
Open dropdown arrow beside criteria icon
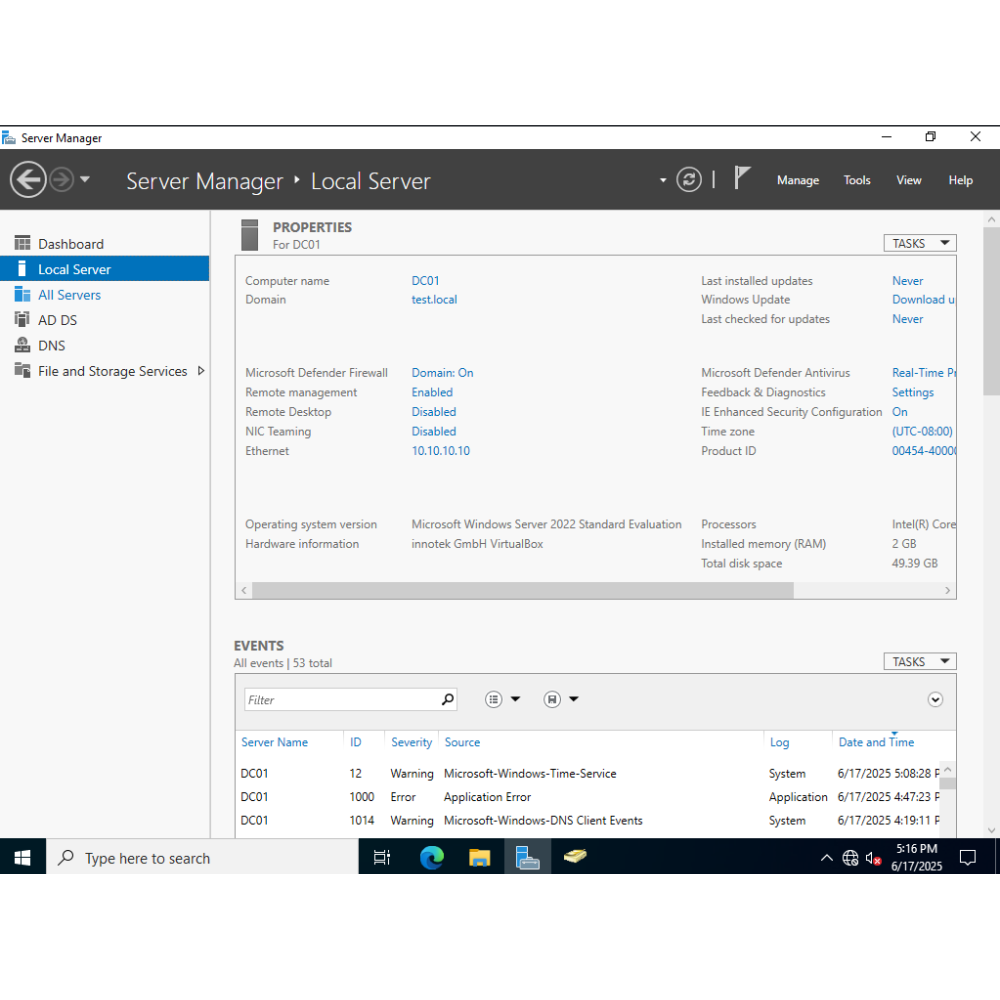click(x=515, y=700)
